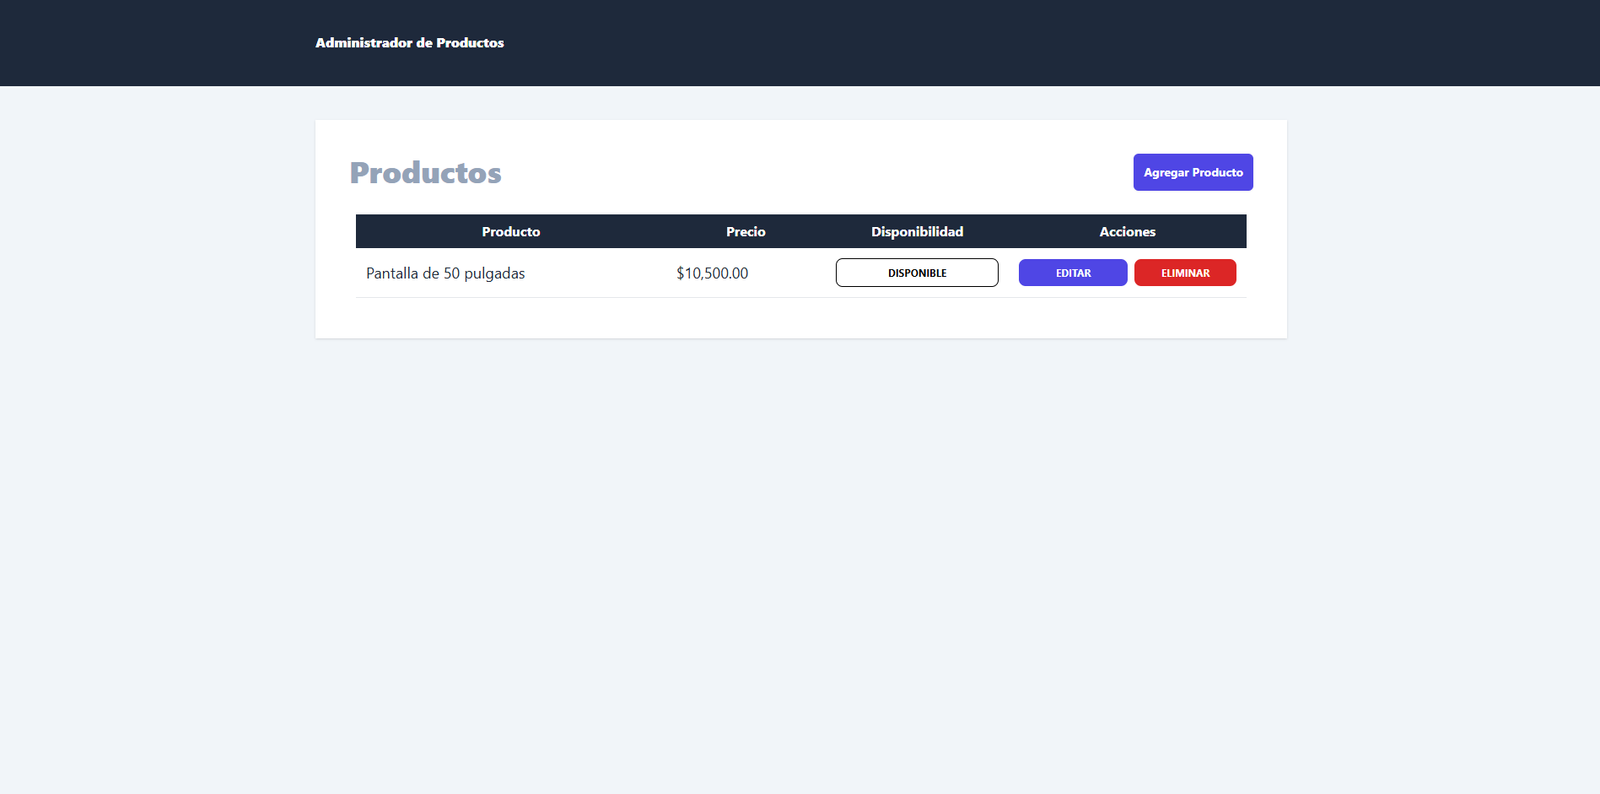Select the Producto column header
1600x794 pixels.
[x=510, y=232]
